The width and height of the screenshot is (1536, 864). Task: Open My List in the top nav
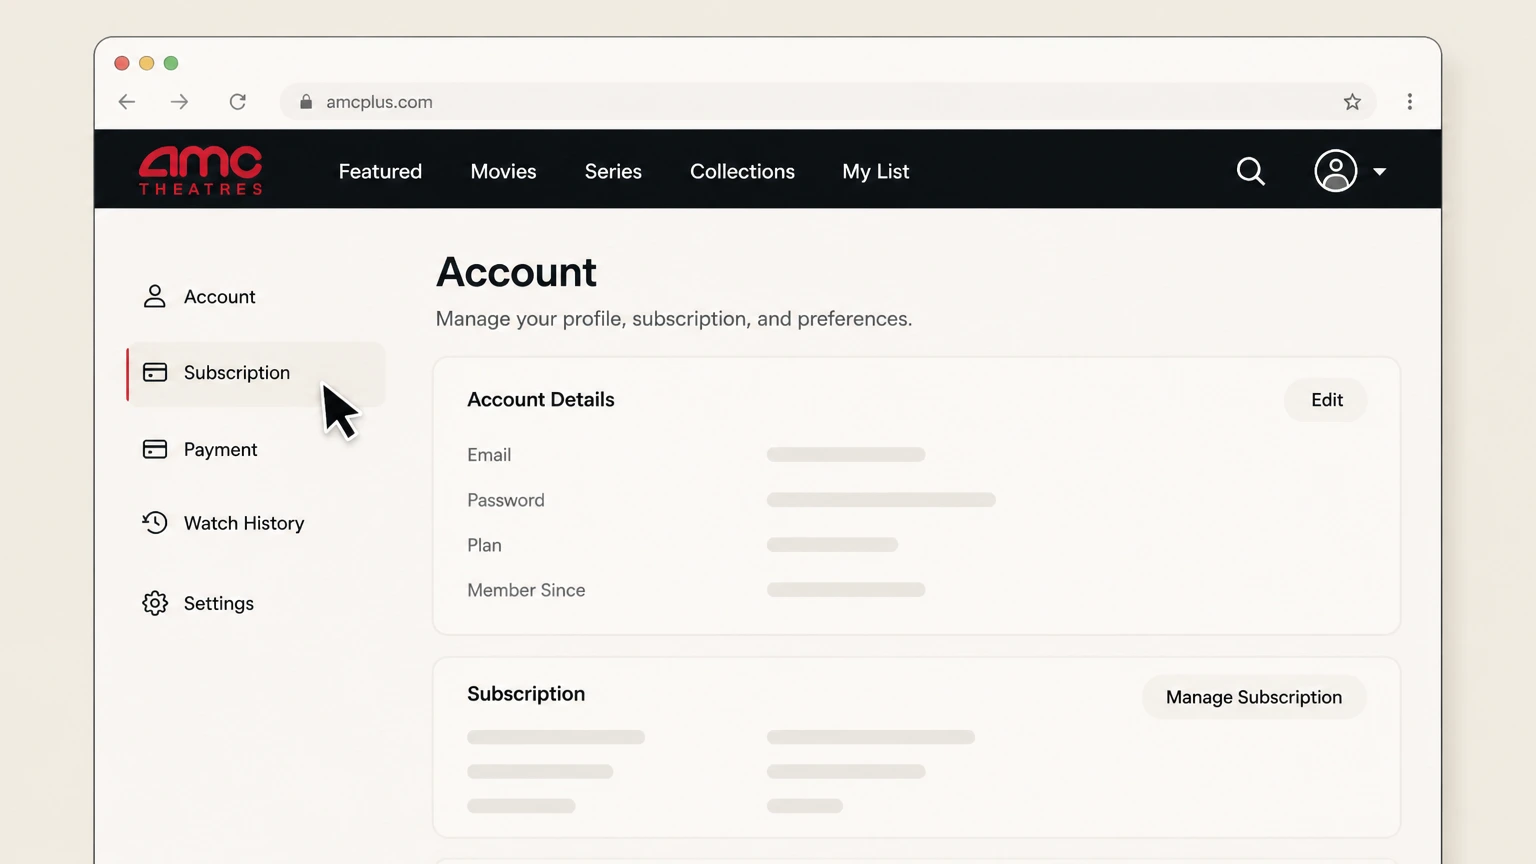coord(876,172)
